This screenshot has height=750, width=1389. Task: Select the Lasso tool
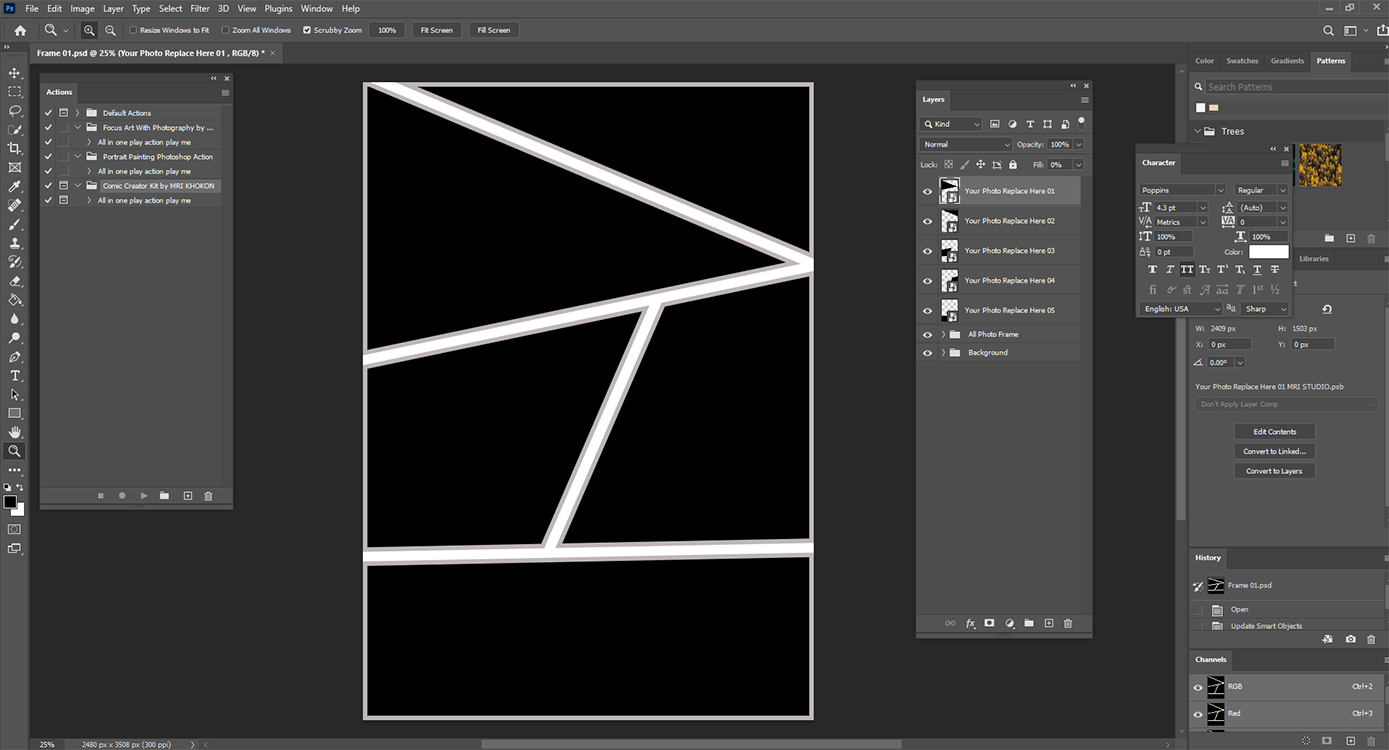tap(14, 111)
